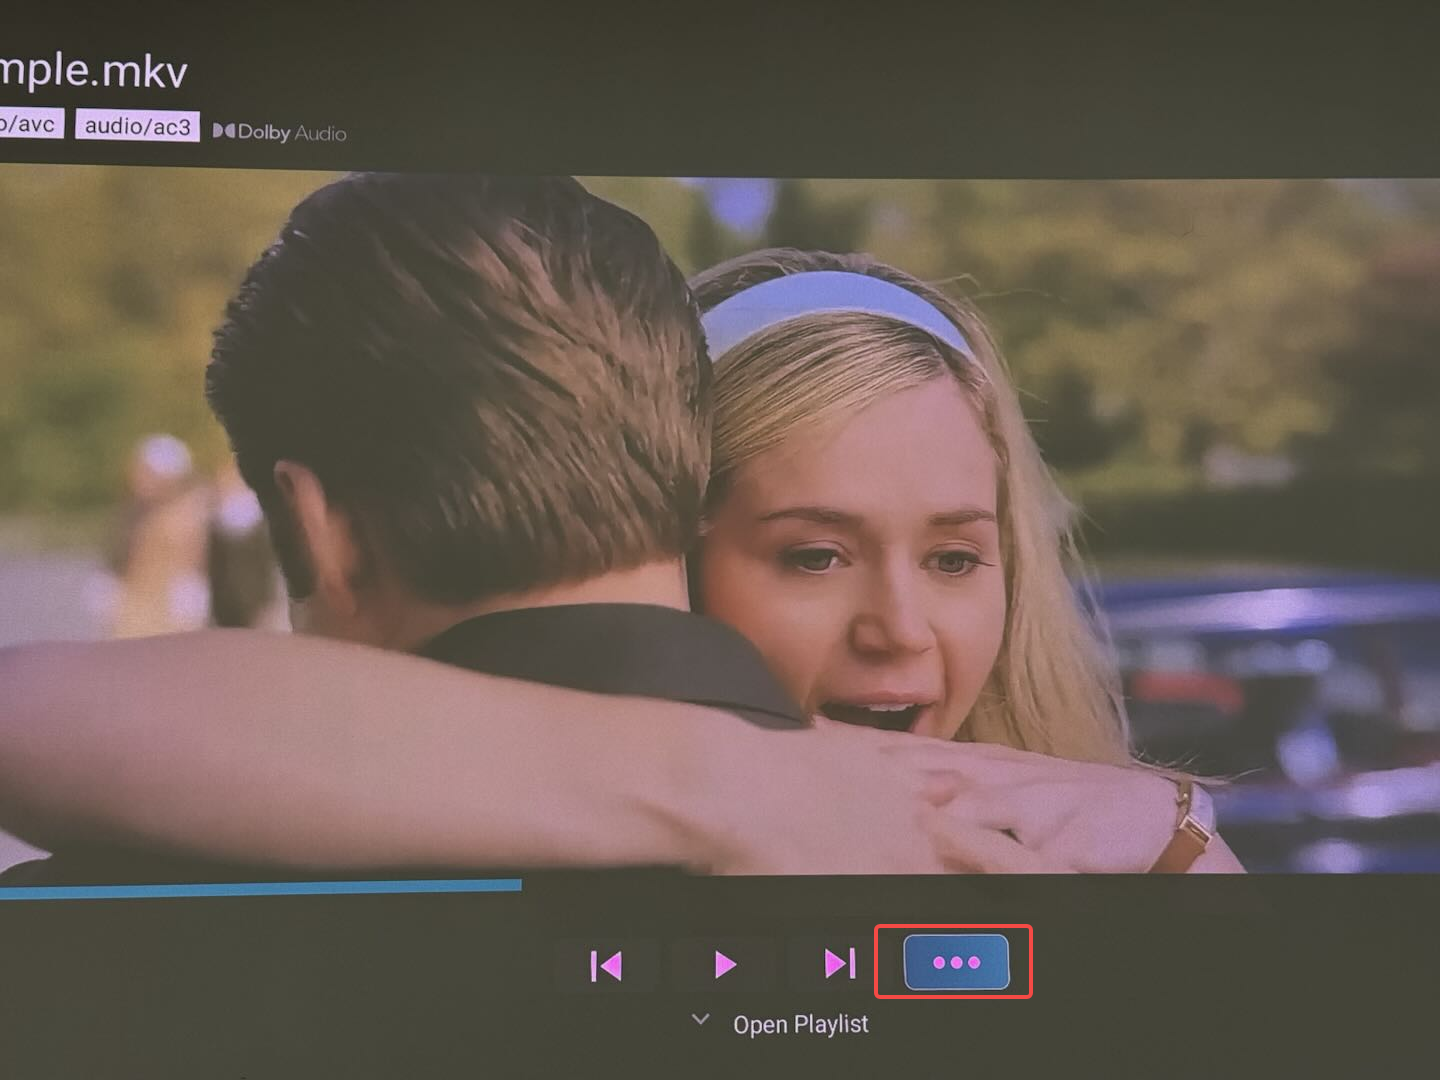The height and width of the screenshot is (1080, 1440).
Task: Start playback with the play button
Action: pyautogui.click(x=725, y=964)
